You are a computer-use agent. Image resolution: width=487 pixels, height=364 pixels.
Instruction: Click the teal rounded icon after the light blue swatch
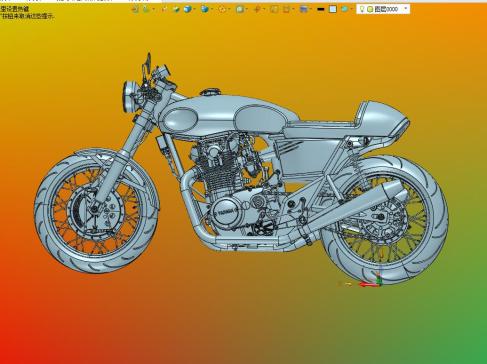[x=344, y=9]
